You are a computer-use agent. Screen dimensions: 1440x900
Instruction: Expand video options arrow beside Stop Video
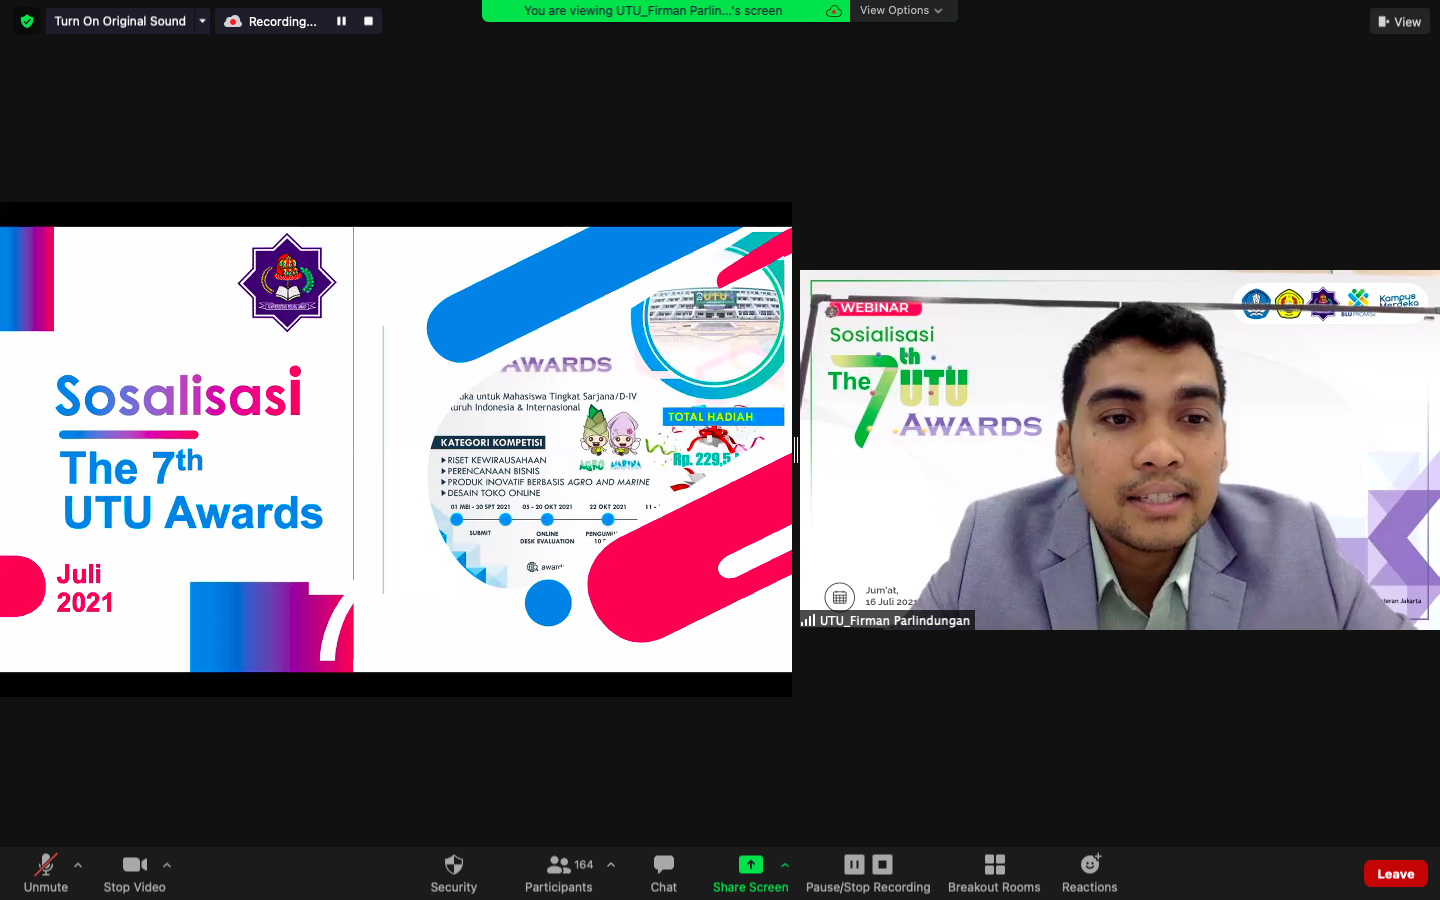click(167, 865)
